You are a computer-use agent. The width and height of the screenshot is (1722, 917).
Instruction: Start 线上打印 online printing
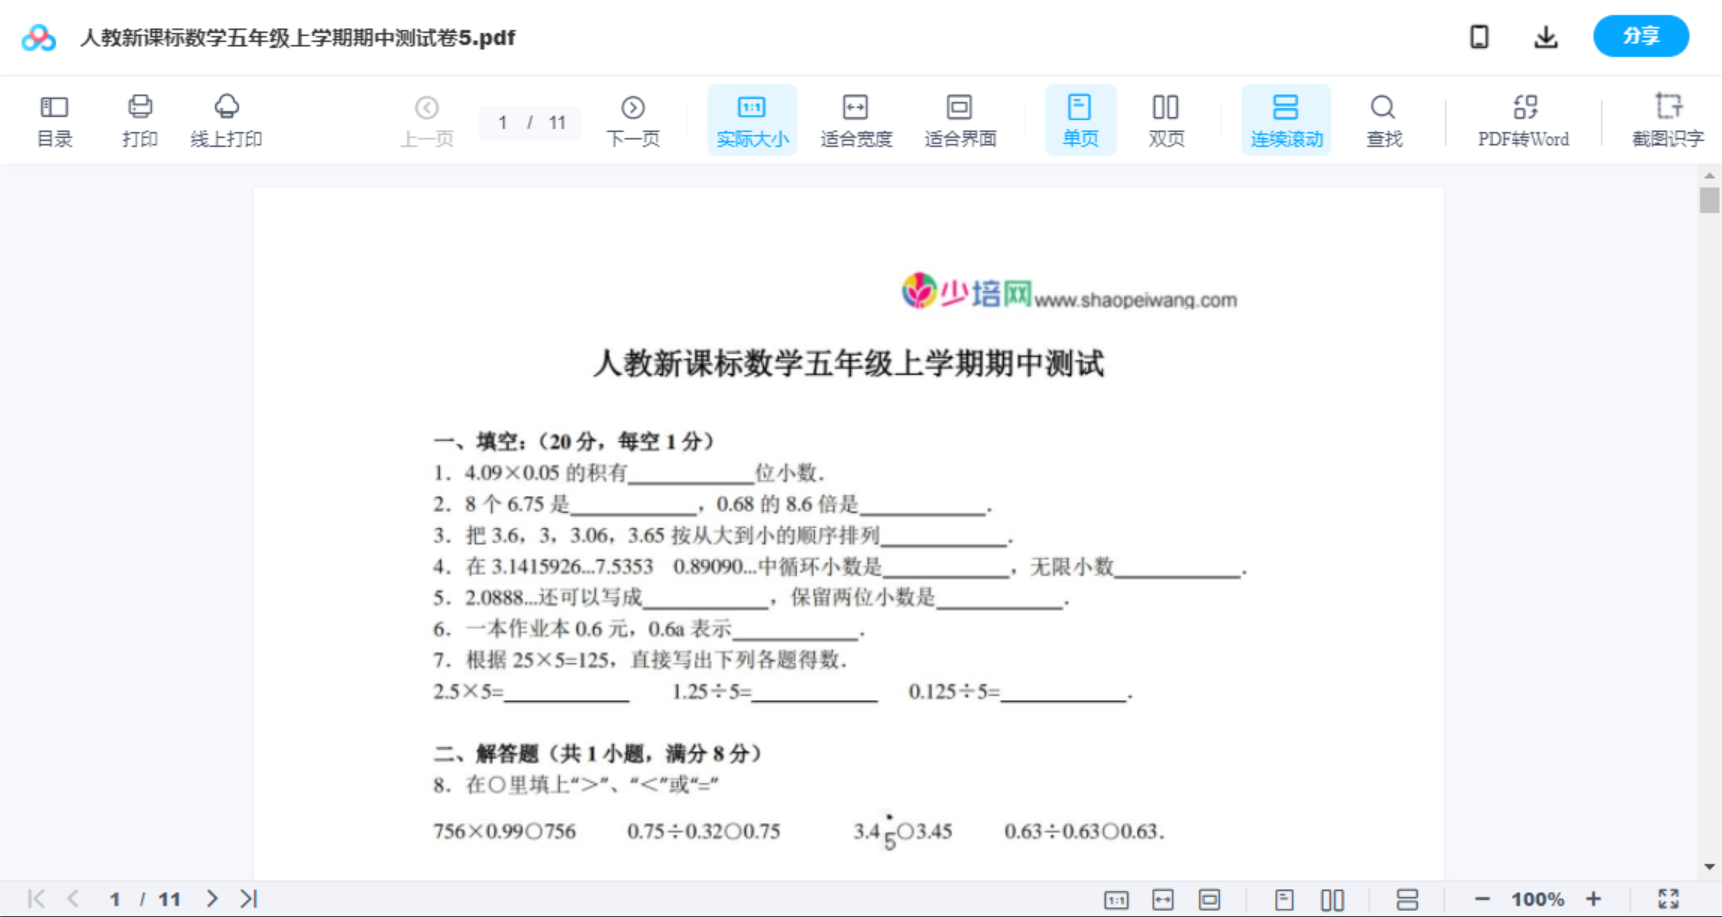226,120
